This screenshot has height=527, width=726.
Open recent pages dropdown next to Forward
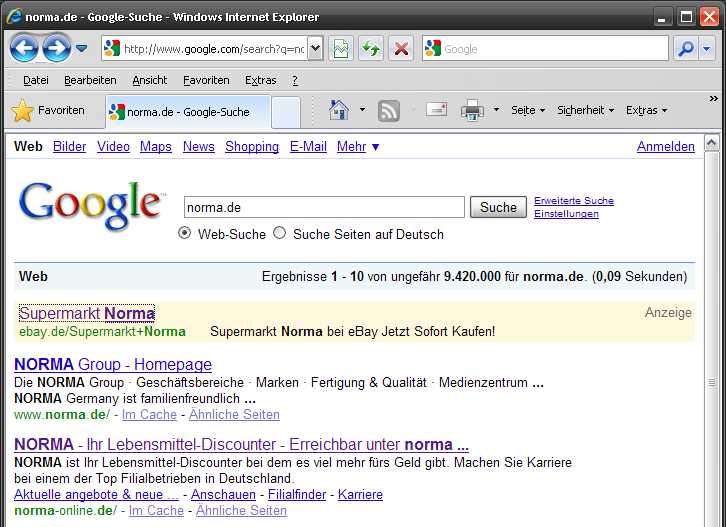pos(81,48)
